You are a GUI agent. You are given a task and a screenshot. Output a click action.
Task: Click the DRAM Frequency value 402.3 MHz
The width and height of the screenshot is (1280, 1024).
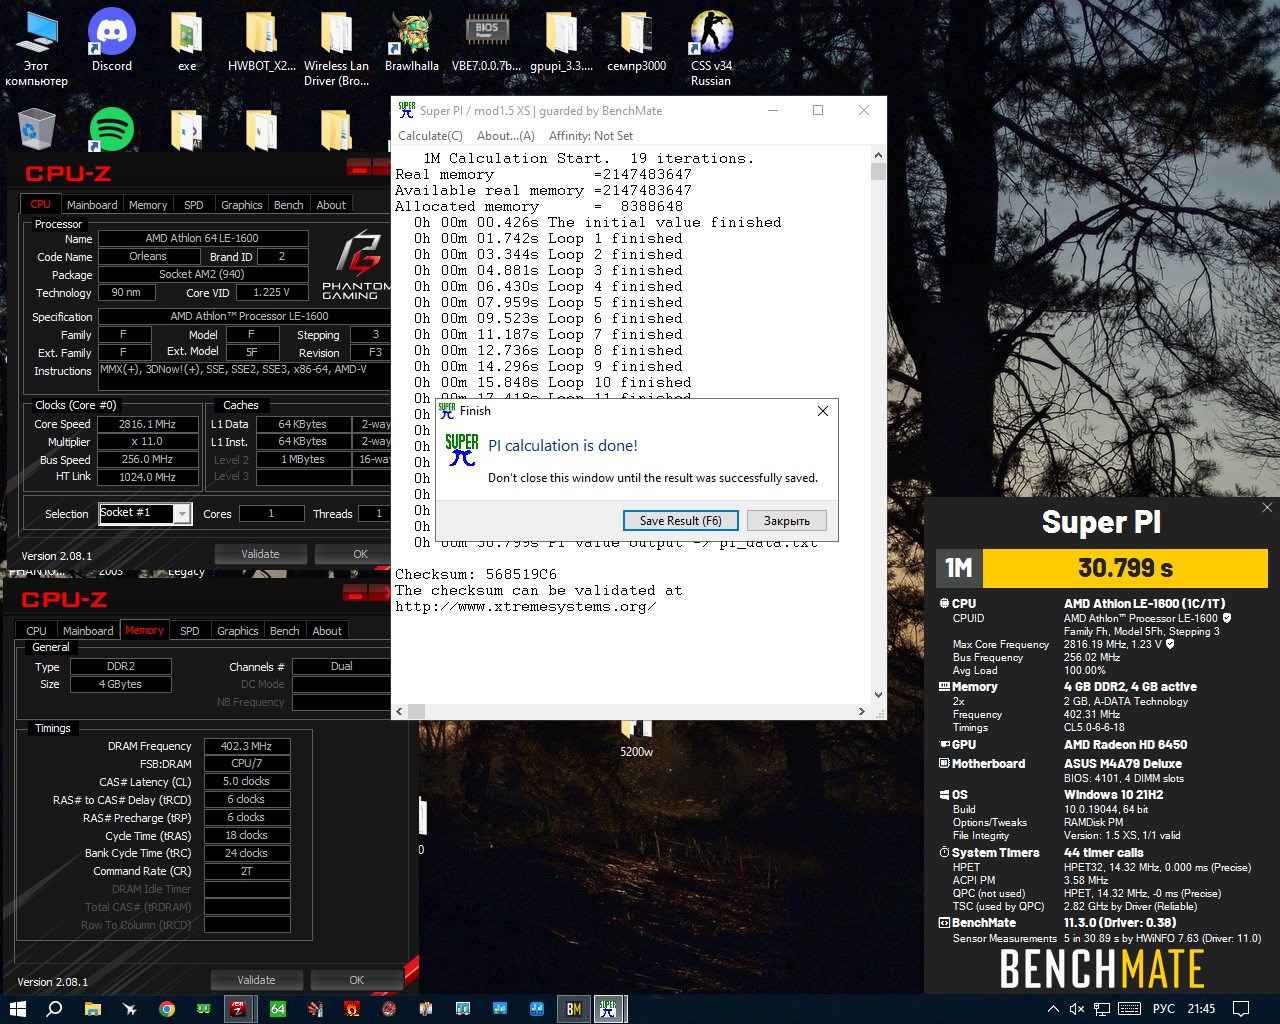pyautogui.click(x=247, y=746)
